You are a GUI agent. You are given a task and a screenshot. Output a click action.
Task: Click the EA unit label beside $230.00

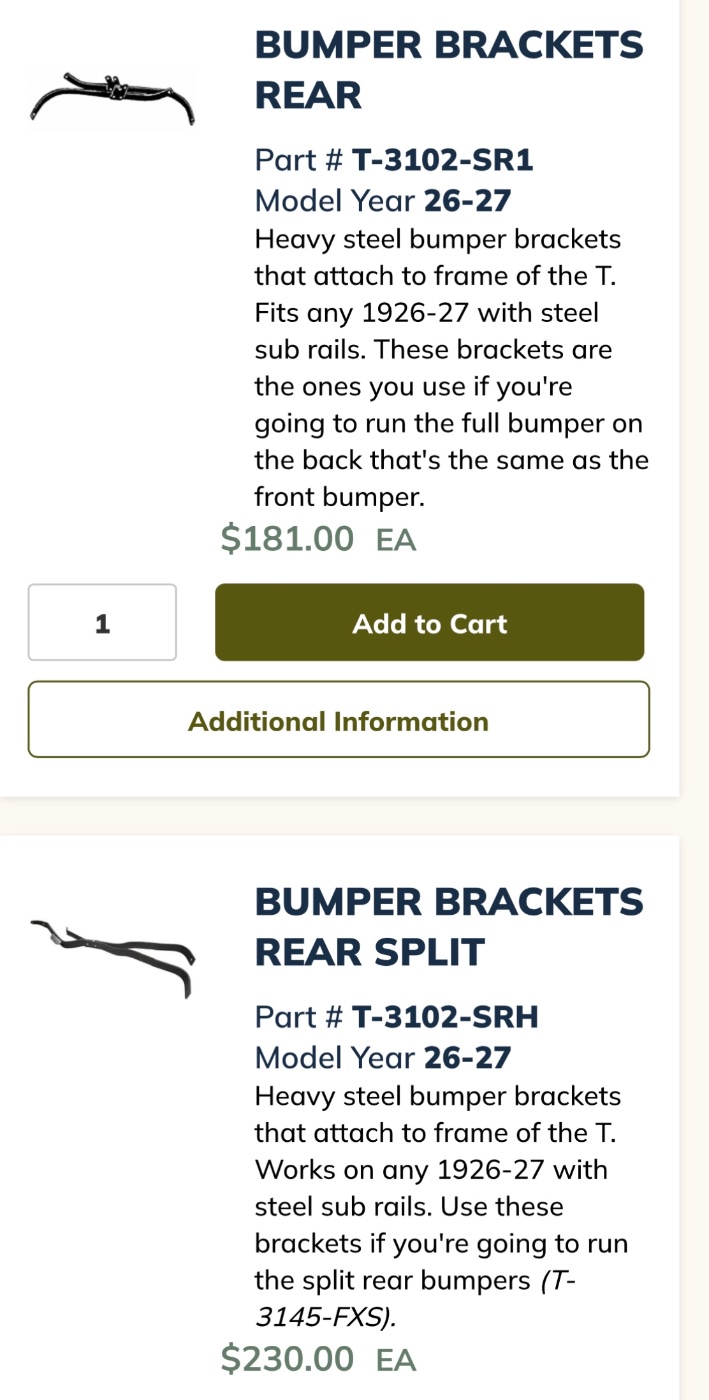(x=396, y=1360)
